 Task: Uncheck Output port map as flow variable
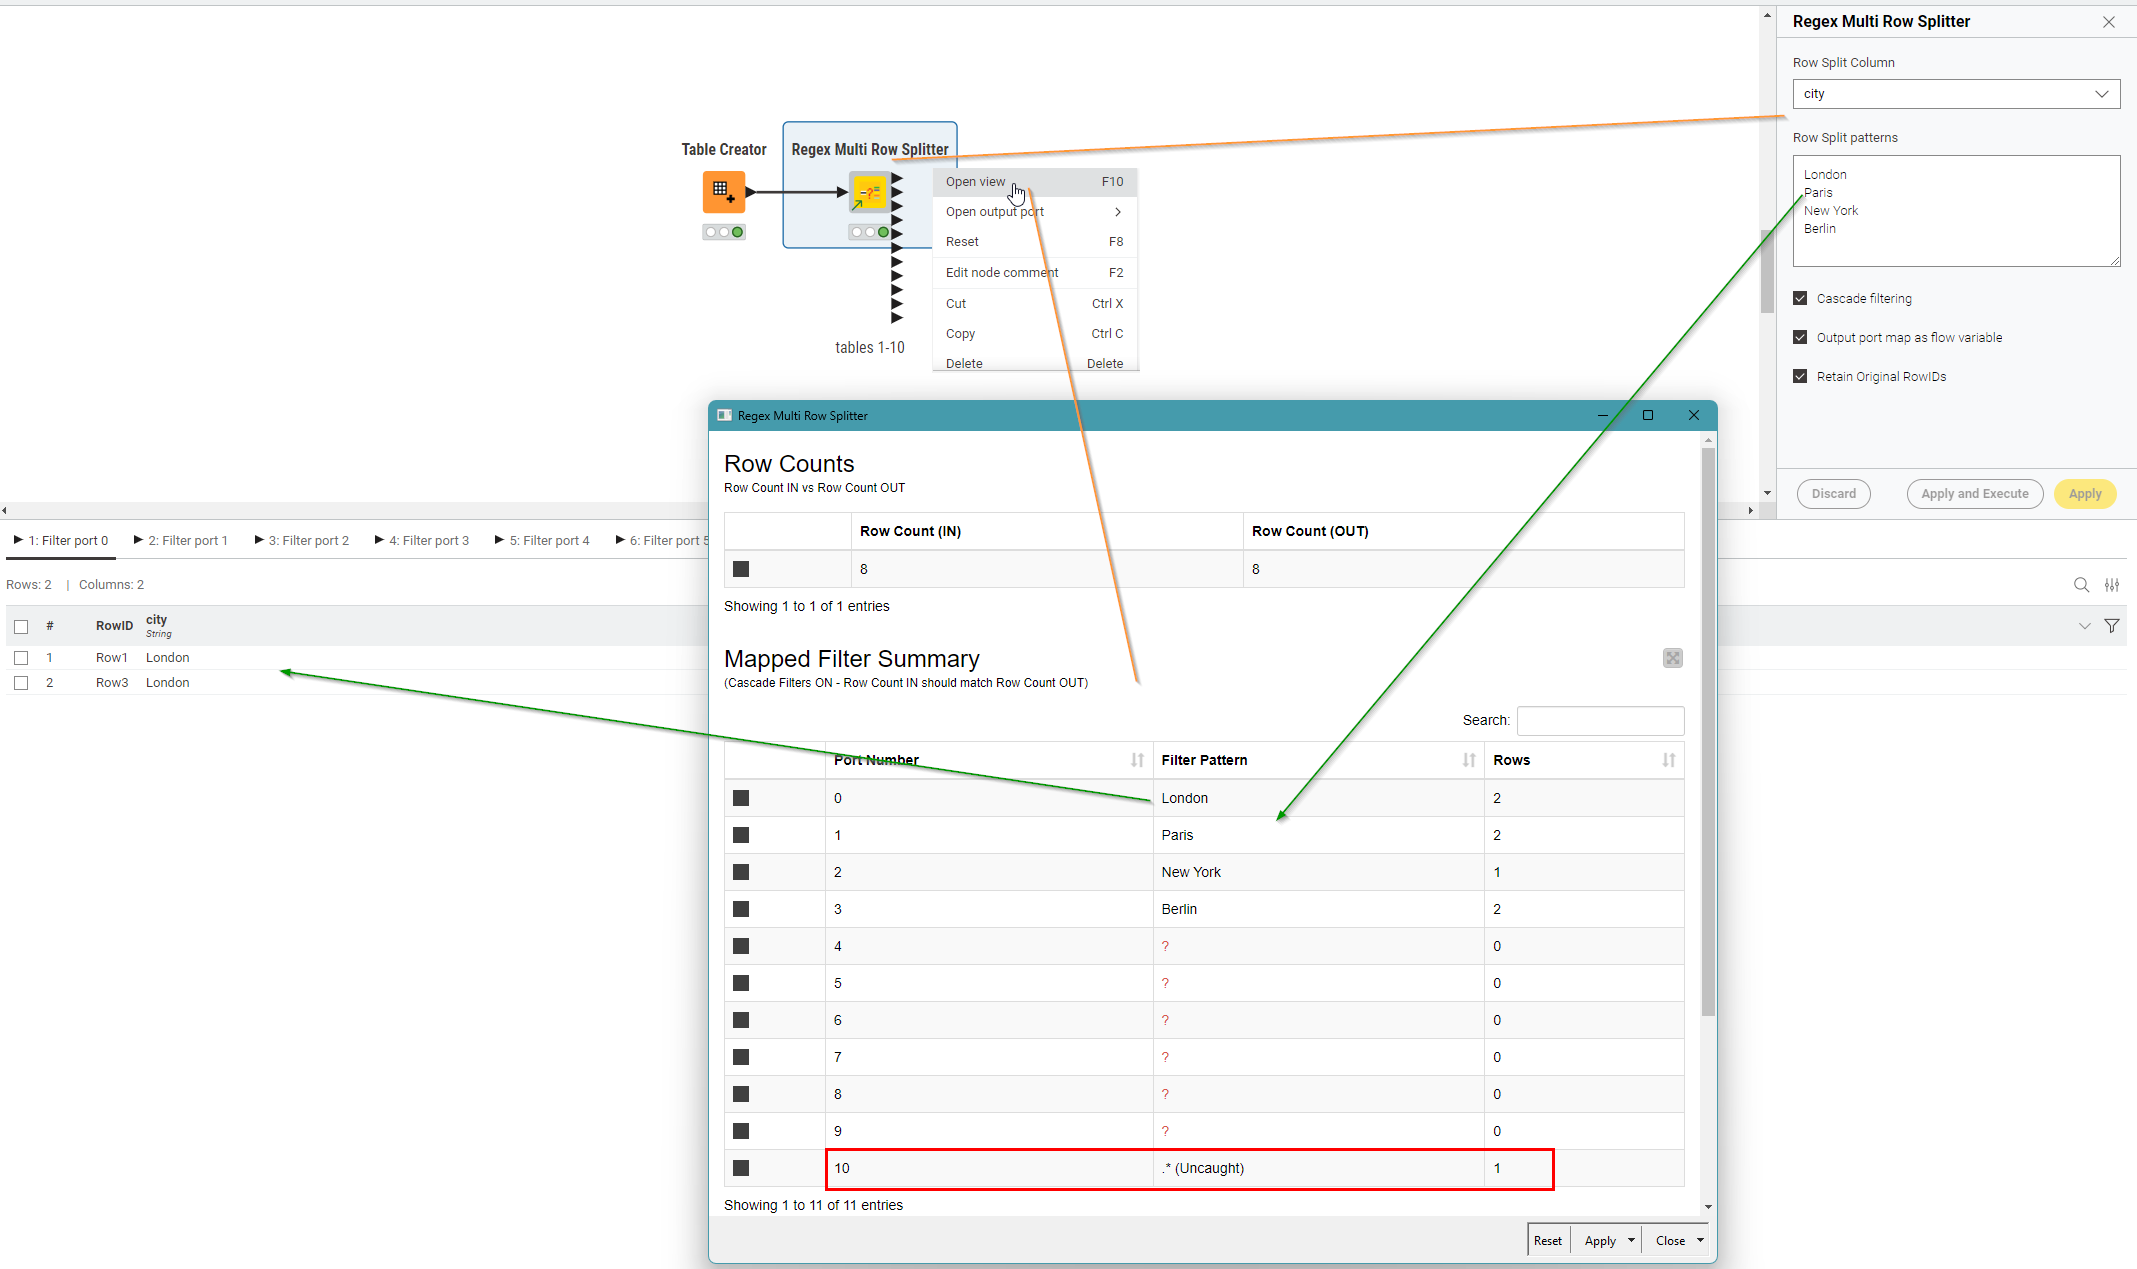pyautogui.click(x=1801, y=337)
